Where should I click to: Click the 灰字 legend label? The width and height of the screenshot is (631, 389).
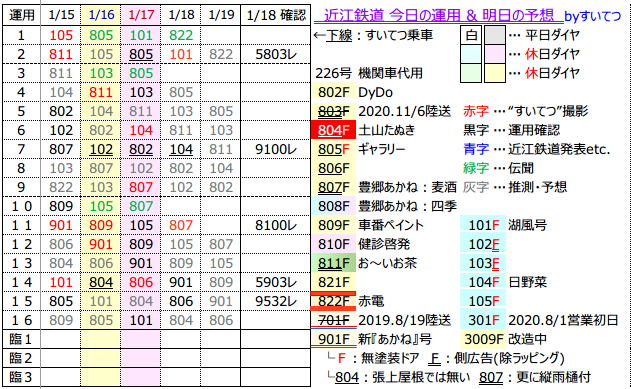(476, 187)
